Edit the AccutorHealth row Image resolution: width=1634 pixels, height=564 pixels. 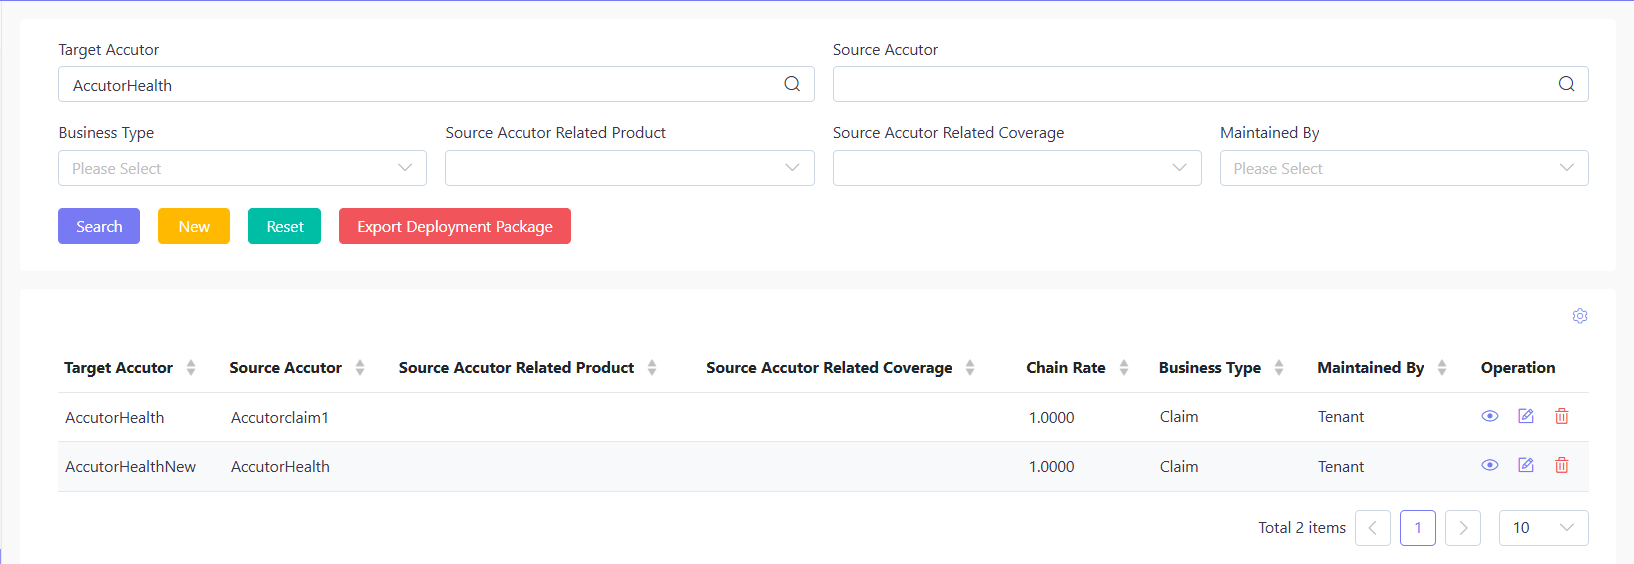(1526, 416)
